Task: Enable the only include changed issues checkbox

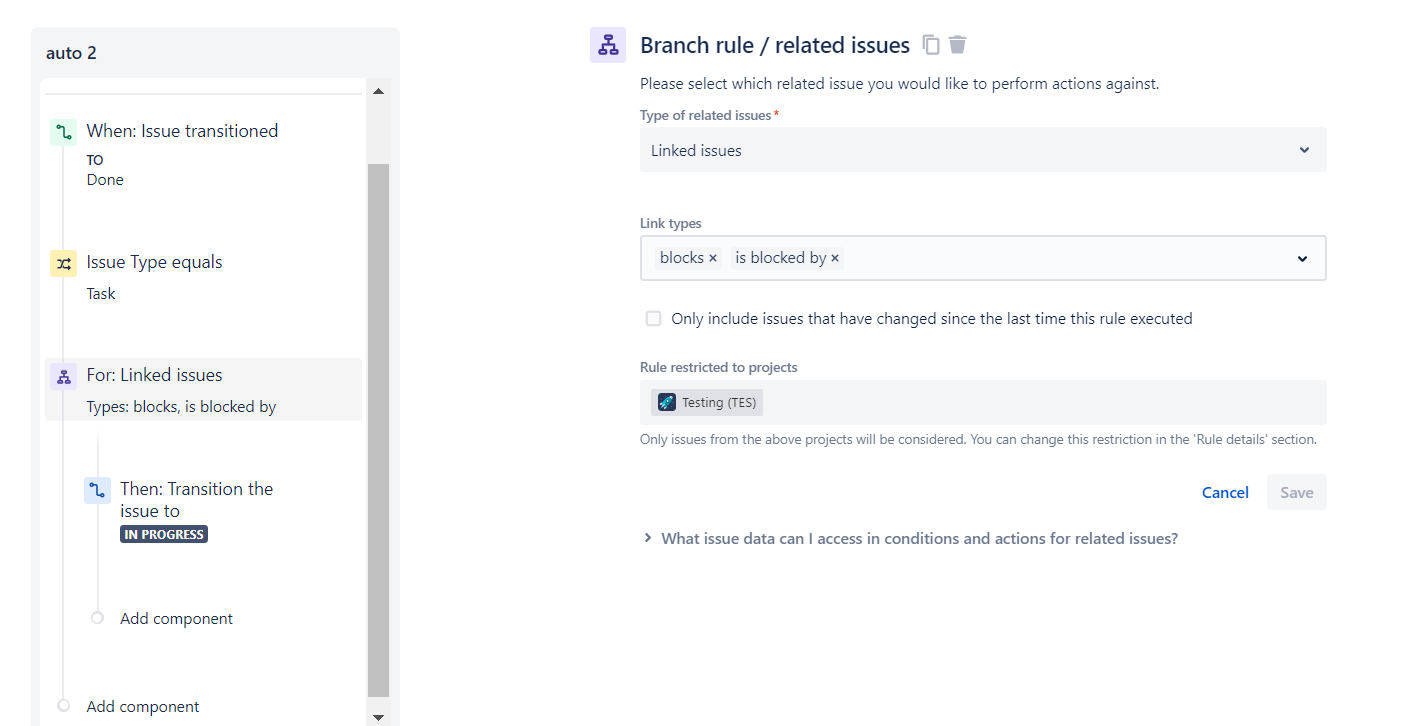Action: 653,318
